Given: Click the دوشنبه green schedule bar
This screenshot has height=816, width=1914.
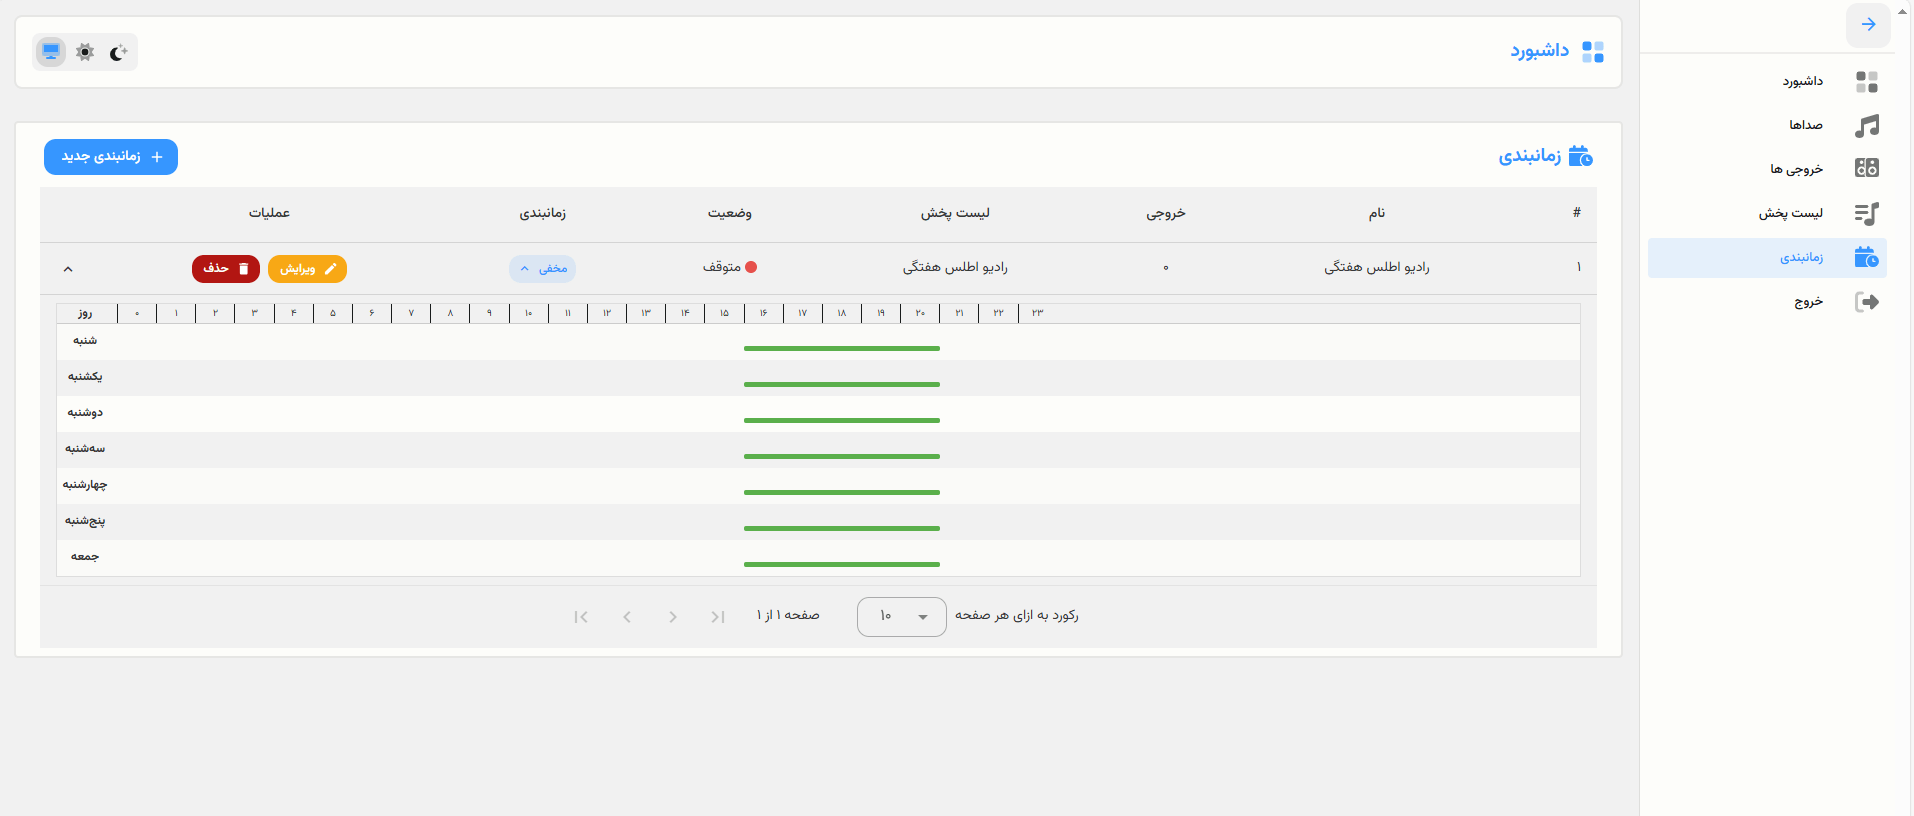Looking at the screenshot, I should pyautogui.click(x=842, y=420).
